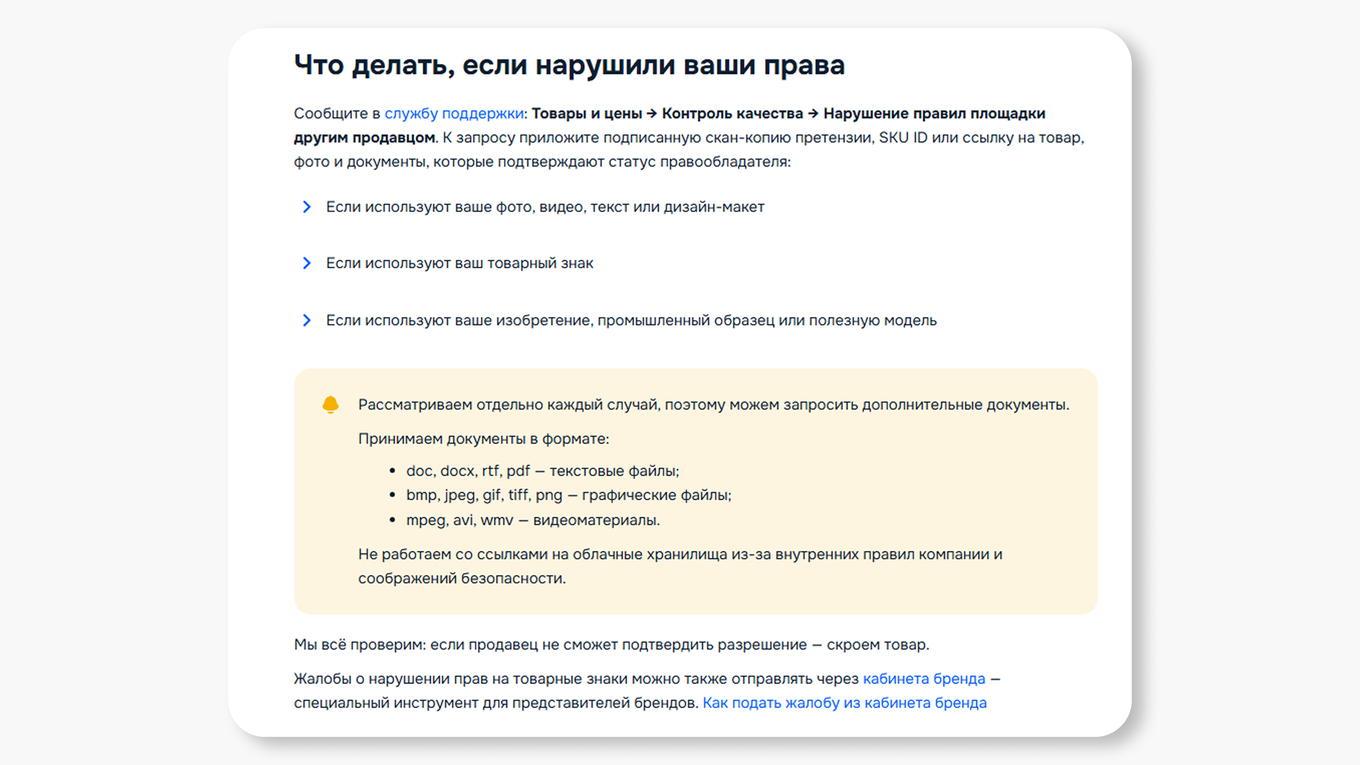Click the blue chevron beside the photo row
Image resolution: width=1360 pixels, height=765 pixels.
[306, 206]
